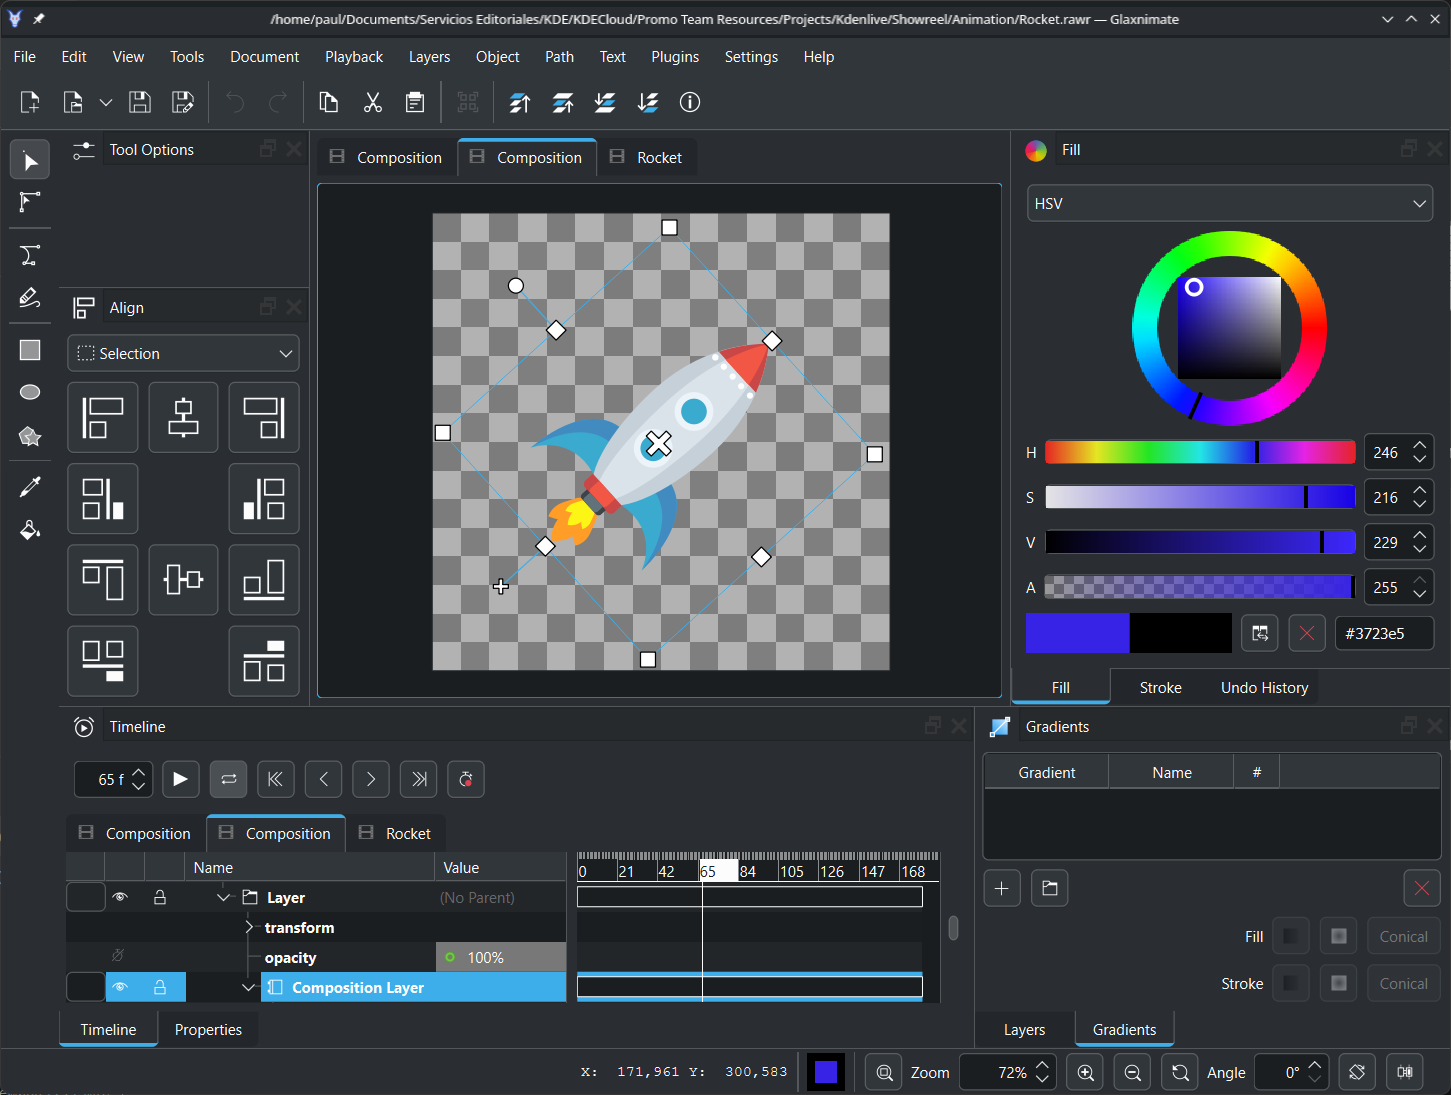Open the Playback menu

353,56
